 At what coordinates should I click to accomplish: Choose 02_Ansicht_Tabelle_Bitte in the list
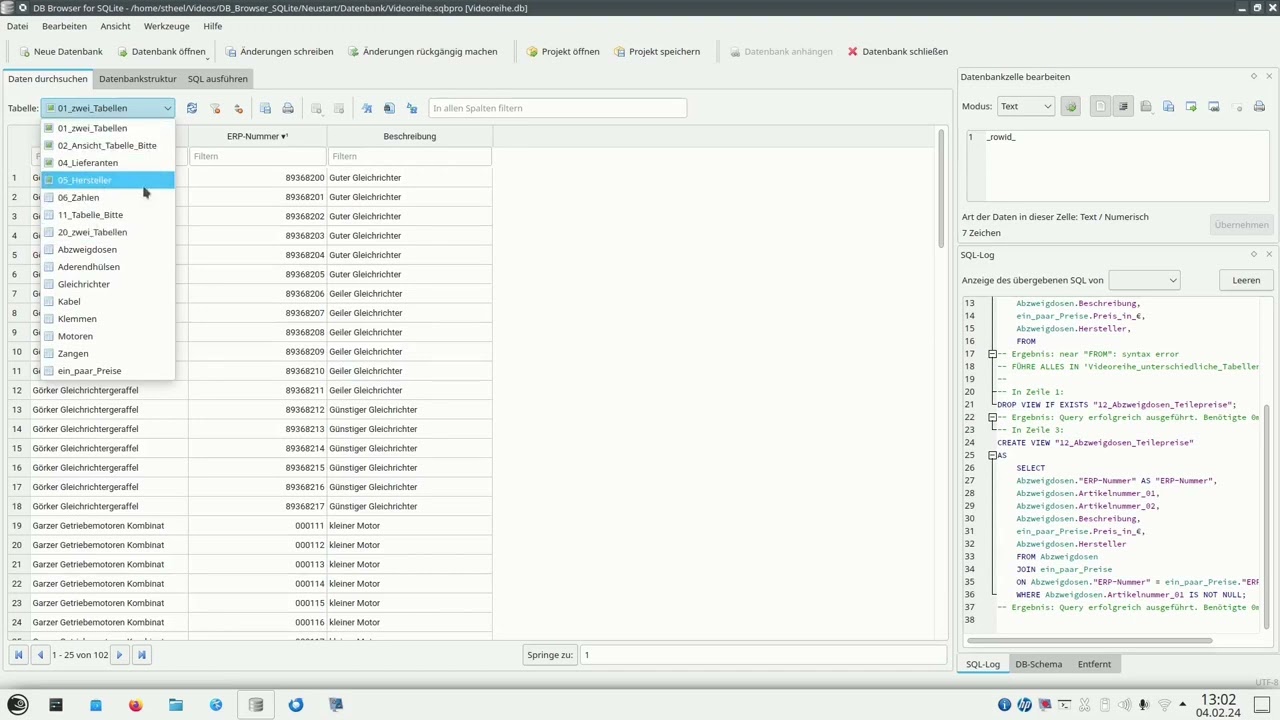pos(108,145)
